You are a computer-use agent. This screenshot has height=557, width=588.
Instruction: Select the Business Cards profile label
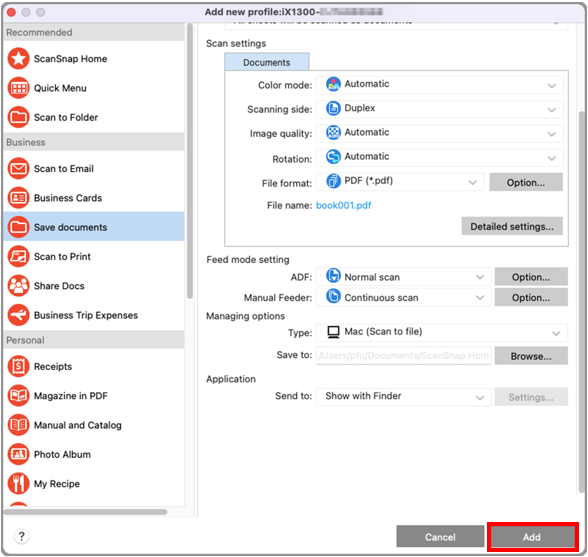(x=68, y=198)
